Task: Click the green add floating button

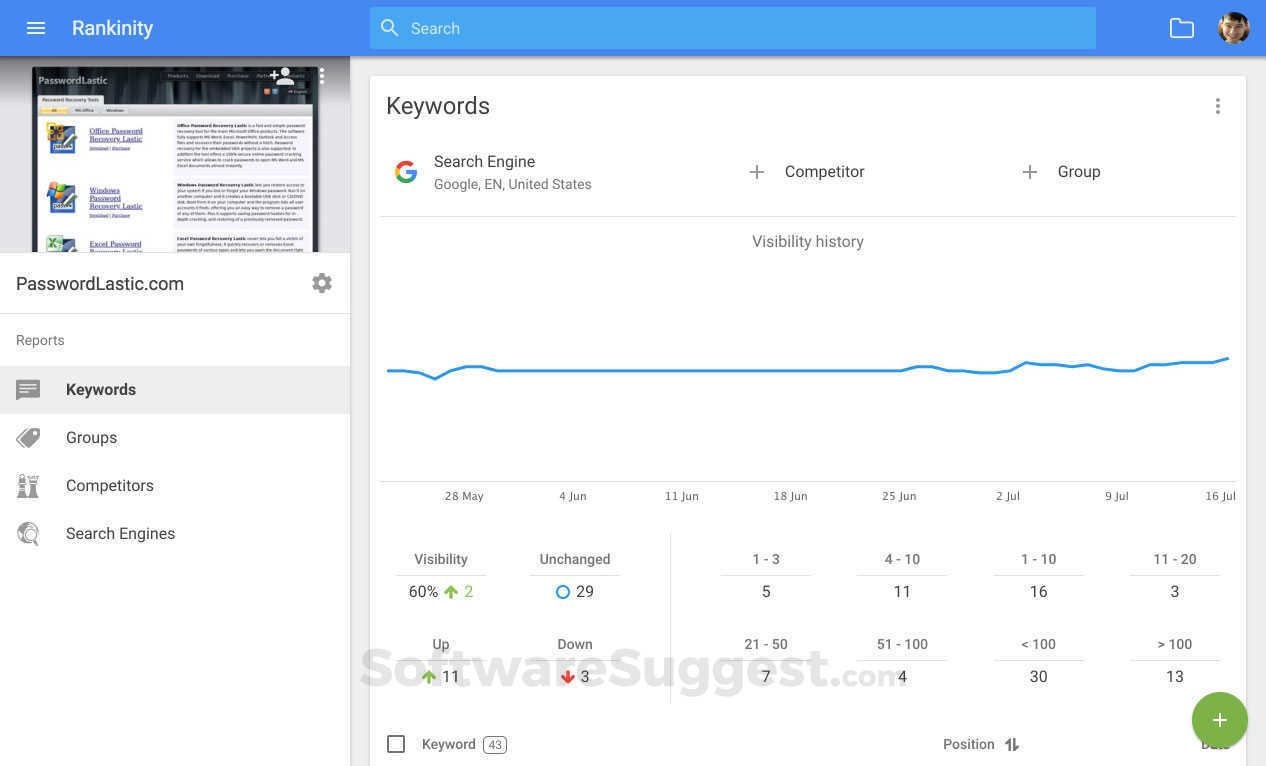Action: pyautogui.click(x=1219, y=720)
